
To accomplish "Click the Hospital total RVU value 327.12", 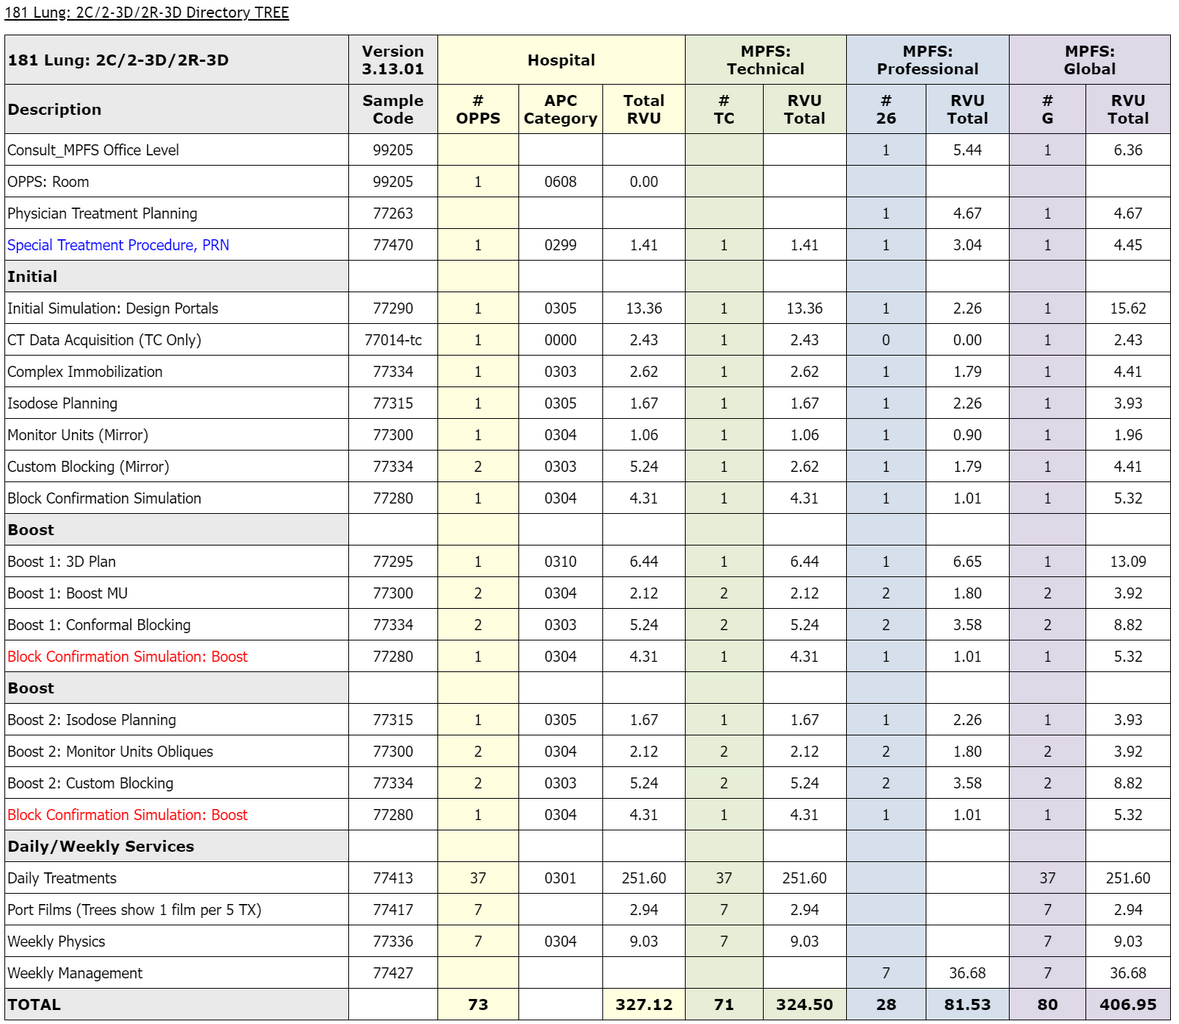I will pyautogui.click(x=643, y=1004).
